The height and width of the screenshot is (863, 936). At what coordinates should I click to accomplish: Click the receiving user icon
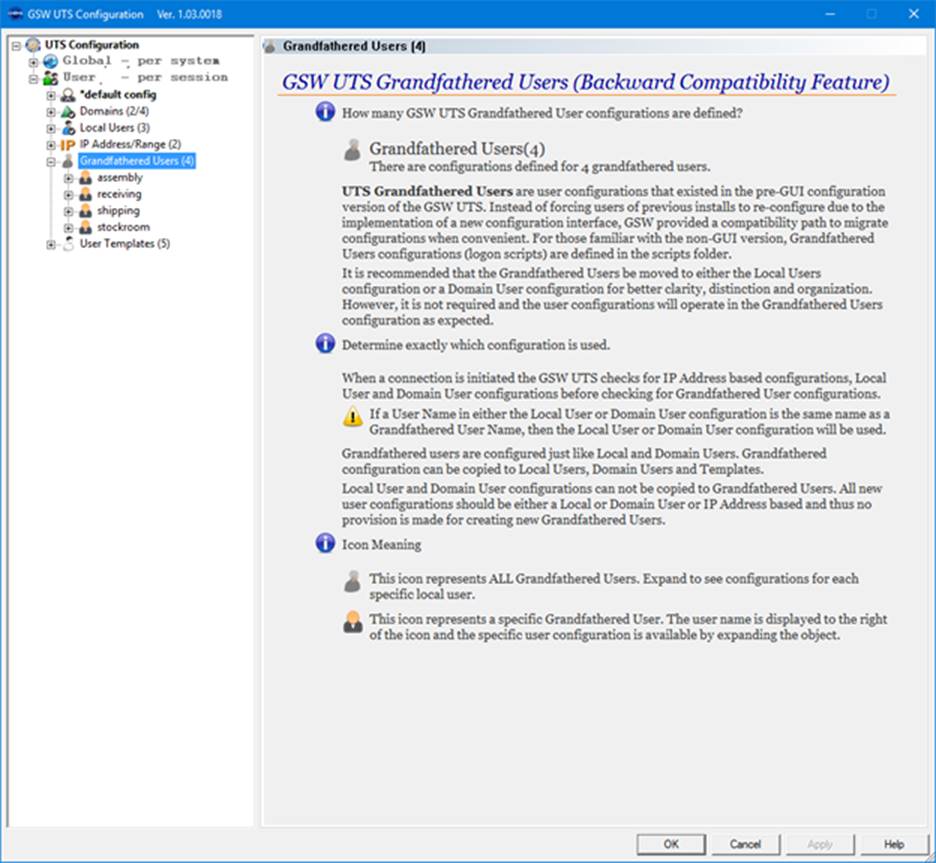click(85, 194)
